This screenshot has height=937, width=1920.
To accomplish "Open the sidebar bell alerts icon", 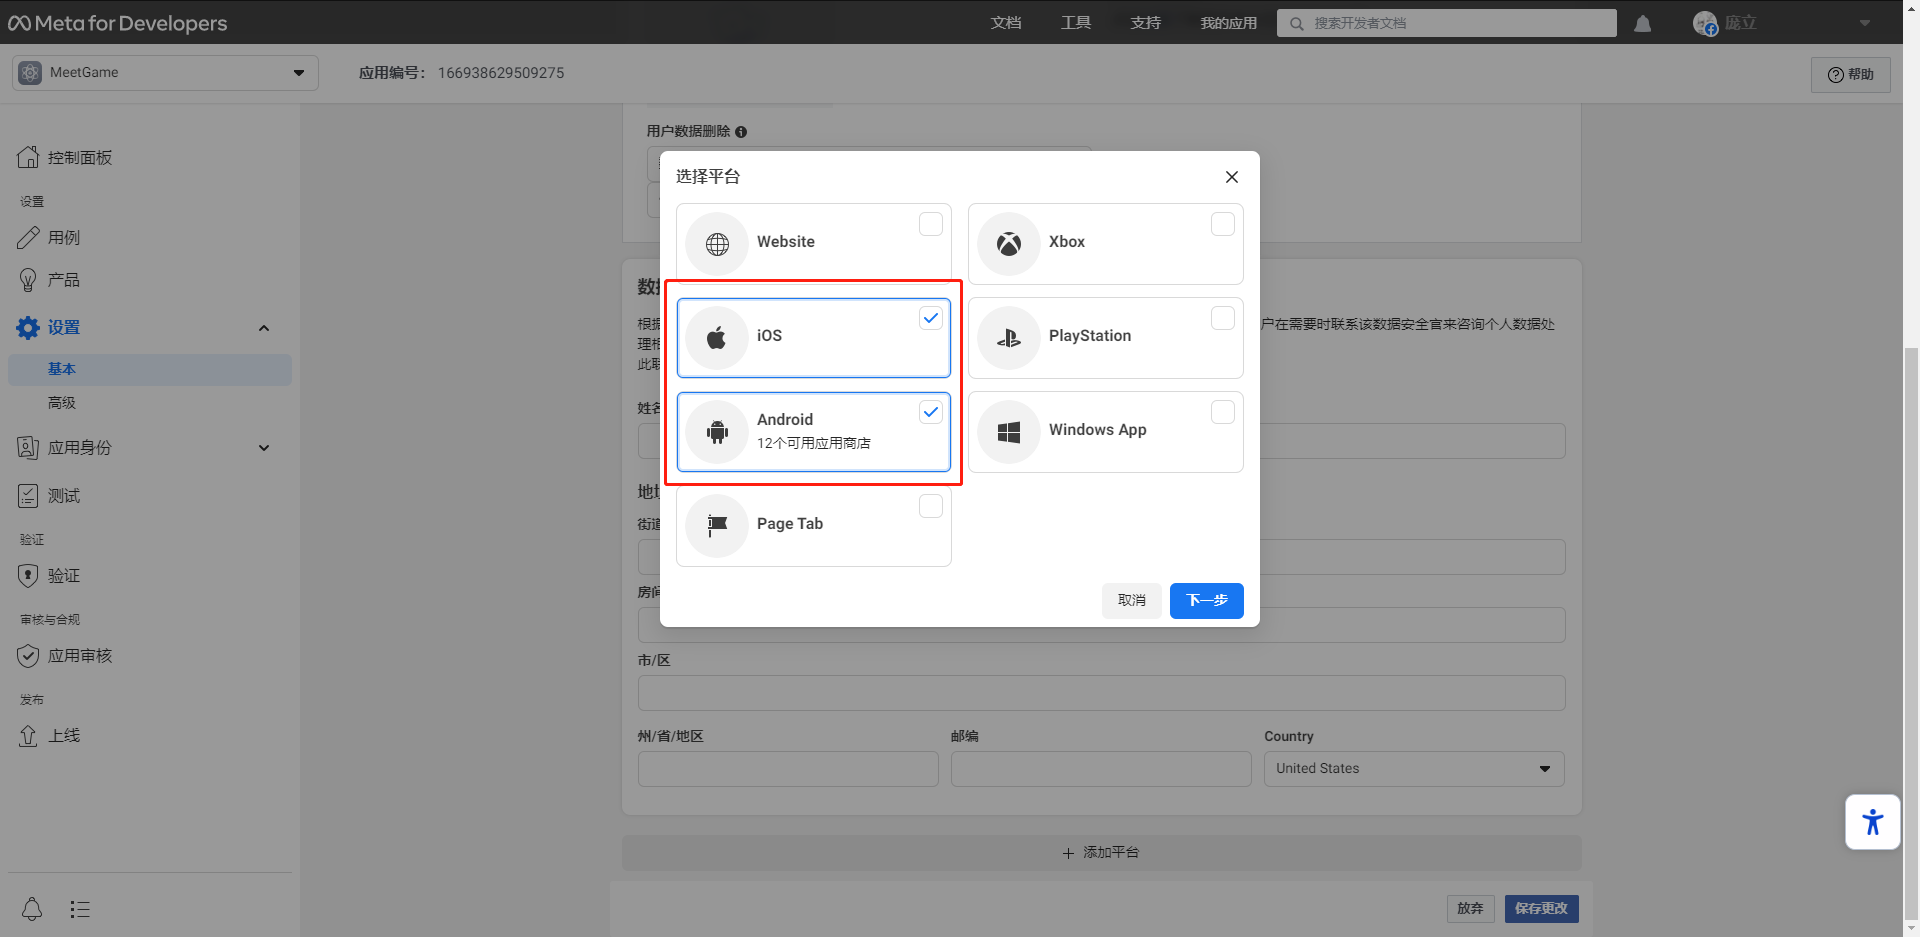I will click(32, 909).
